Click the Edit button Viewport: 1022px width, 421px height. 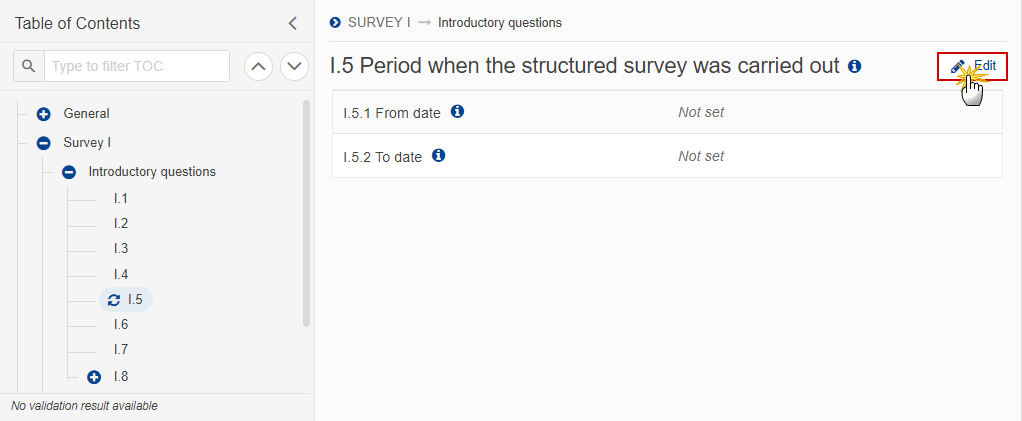[972, 66]
